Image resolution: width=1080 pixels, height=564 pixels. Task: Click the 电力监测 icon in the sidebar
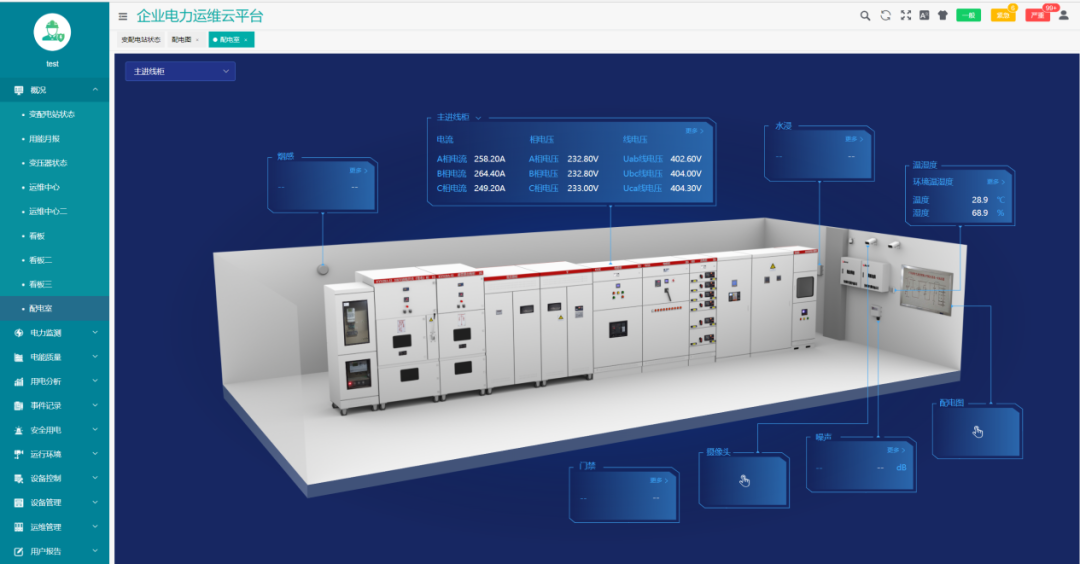[19, 333]
